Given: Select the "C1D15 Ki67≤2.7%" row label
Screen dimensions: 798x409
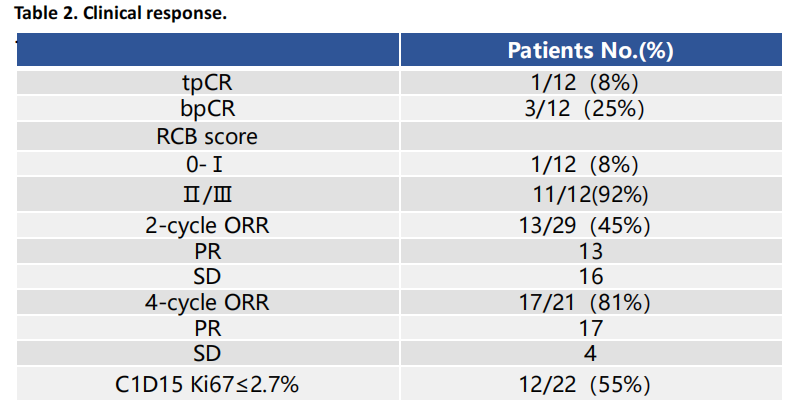Looking at the screenshot, I should 207,383.
